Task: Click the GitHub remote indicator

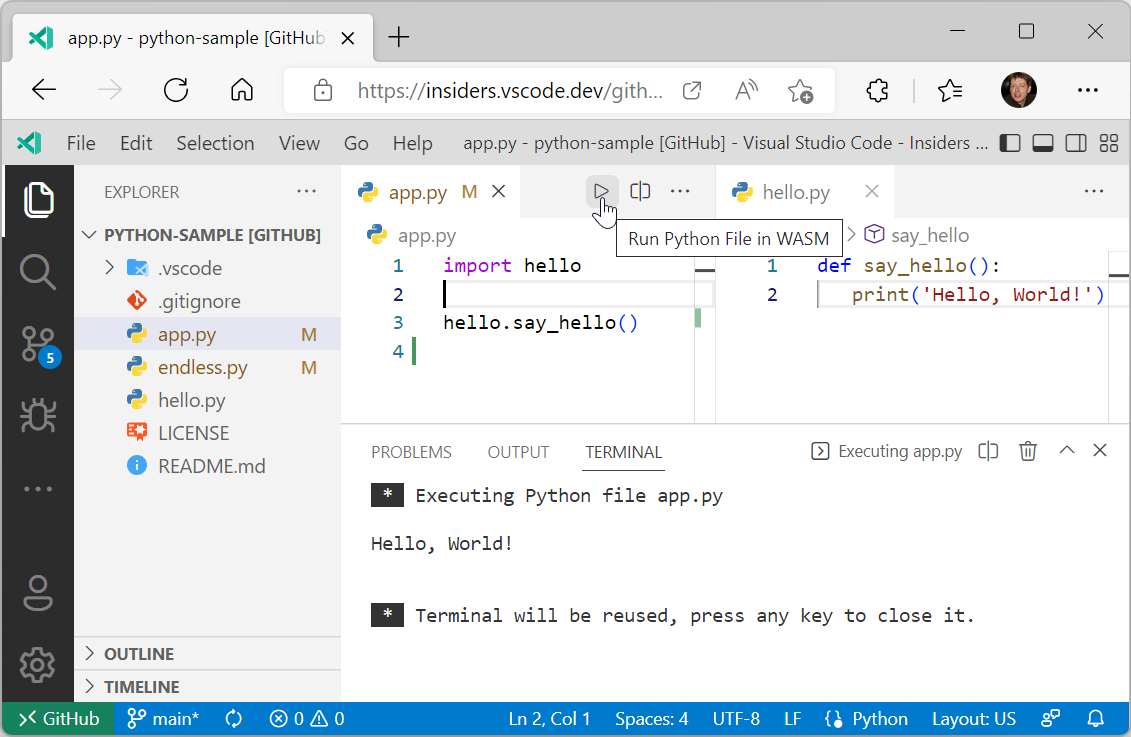Action: (56, 718)
